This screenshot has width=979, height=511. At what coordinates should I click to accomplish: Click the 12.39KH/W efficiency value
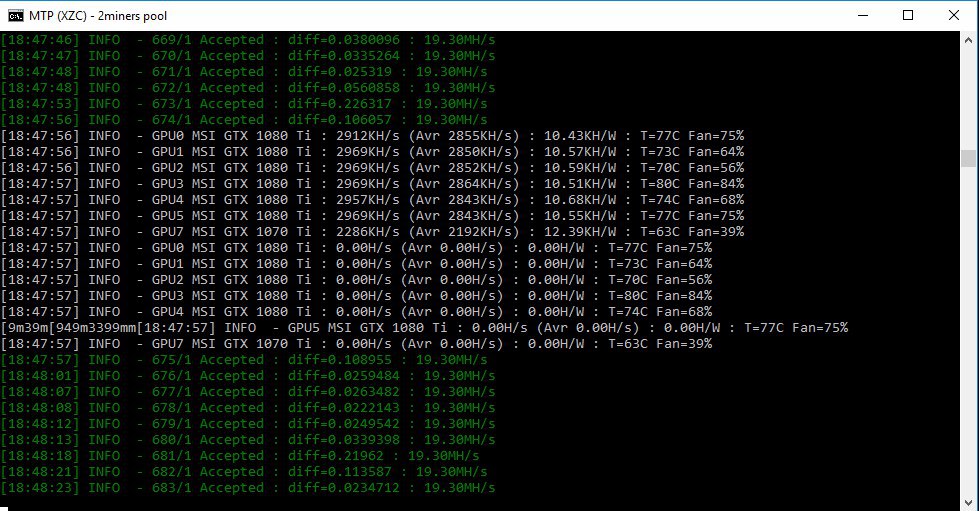pos(579,232)
